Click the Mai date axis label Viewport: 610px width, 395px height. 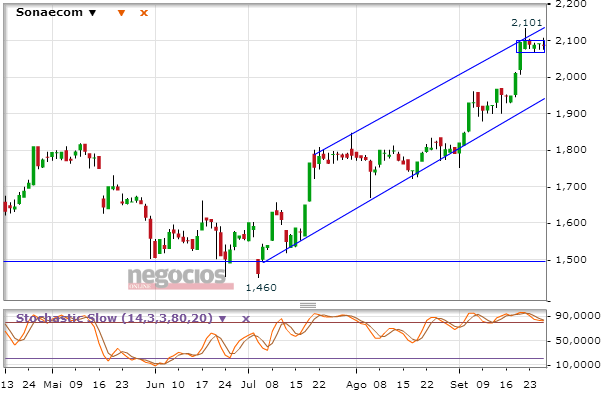point(53,384)
